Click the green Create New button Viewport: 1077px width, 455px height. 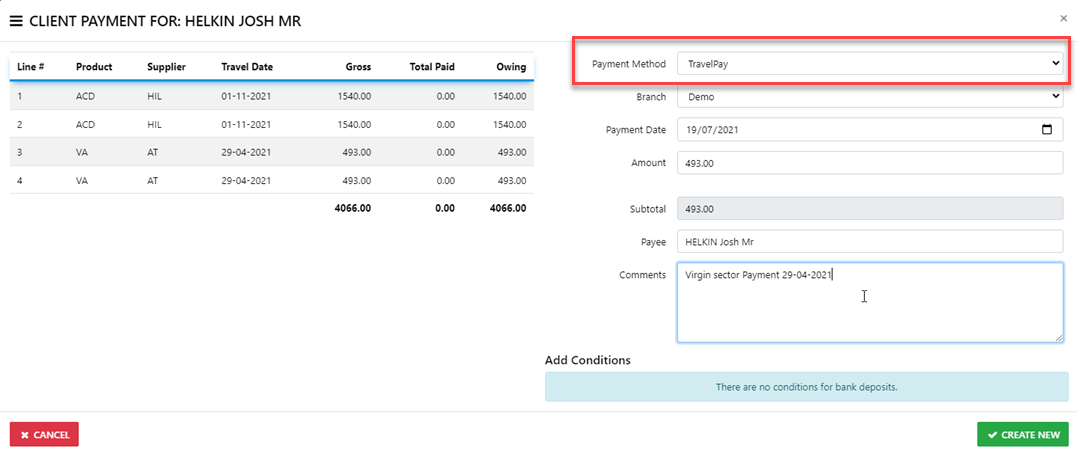coord(1022,435)
